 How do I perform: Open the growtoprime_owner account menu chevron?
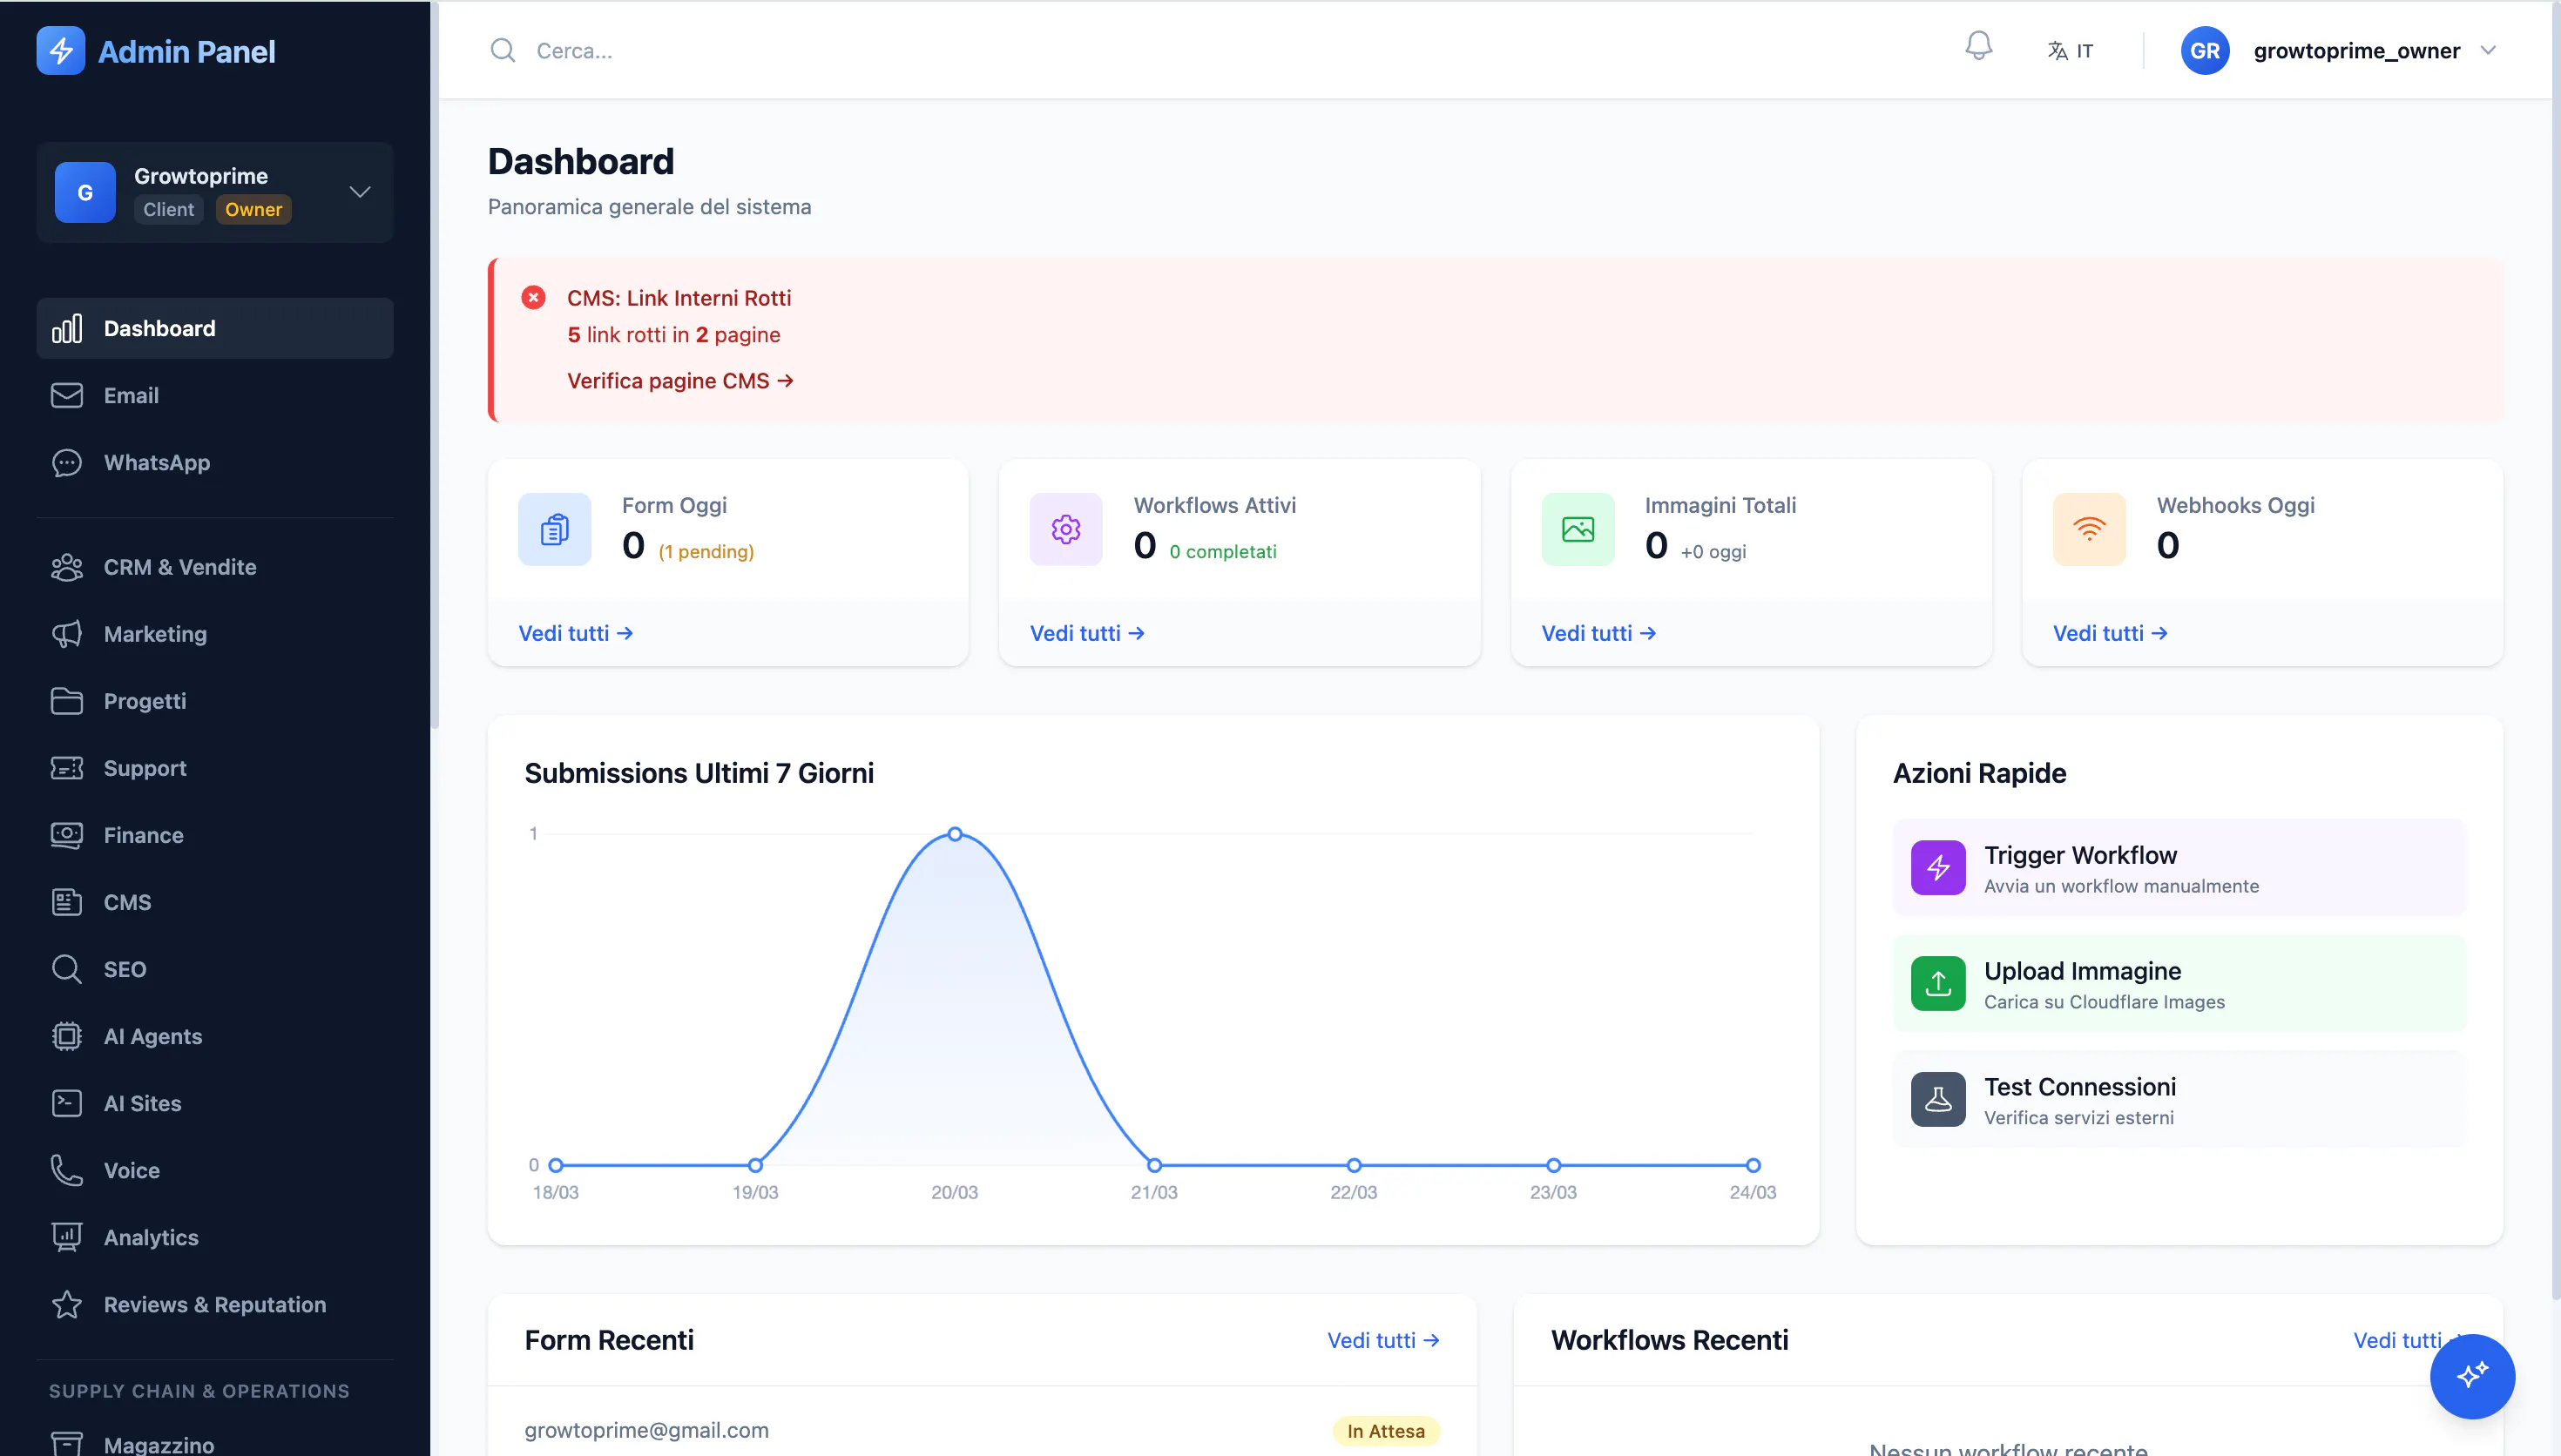(2488, 50)
